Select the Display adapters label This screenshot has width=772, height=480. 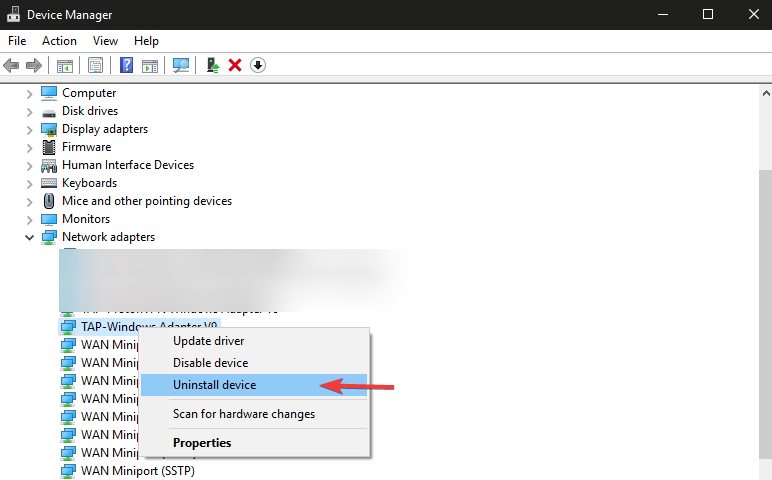[x=105, y=129]
